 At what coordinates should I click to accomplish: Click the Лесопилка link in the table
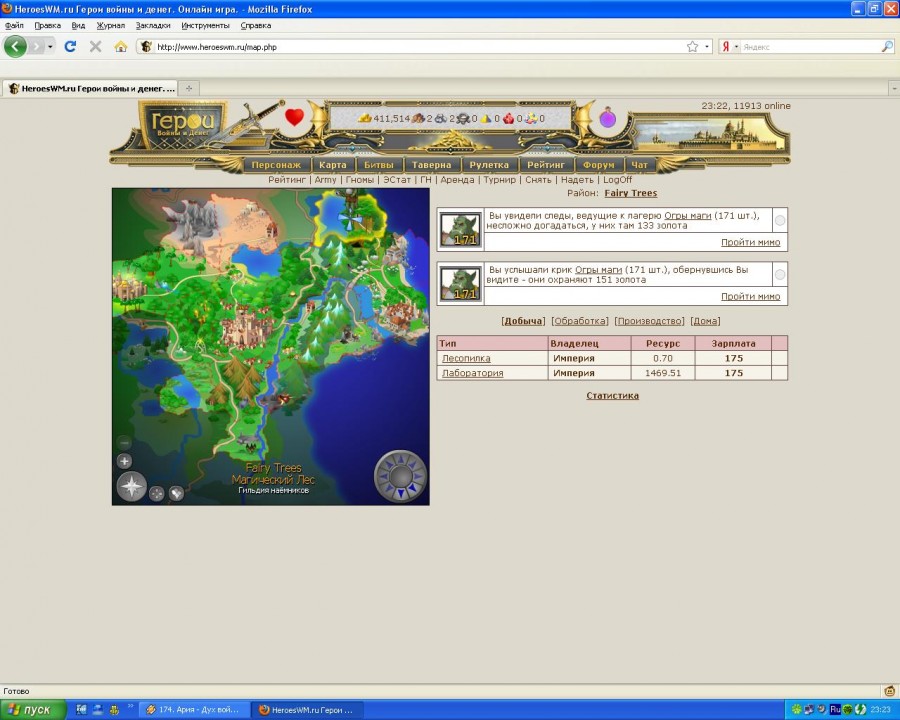(466, 358)
